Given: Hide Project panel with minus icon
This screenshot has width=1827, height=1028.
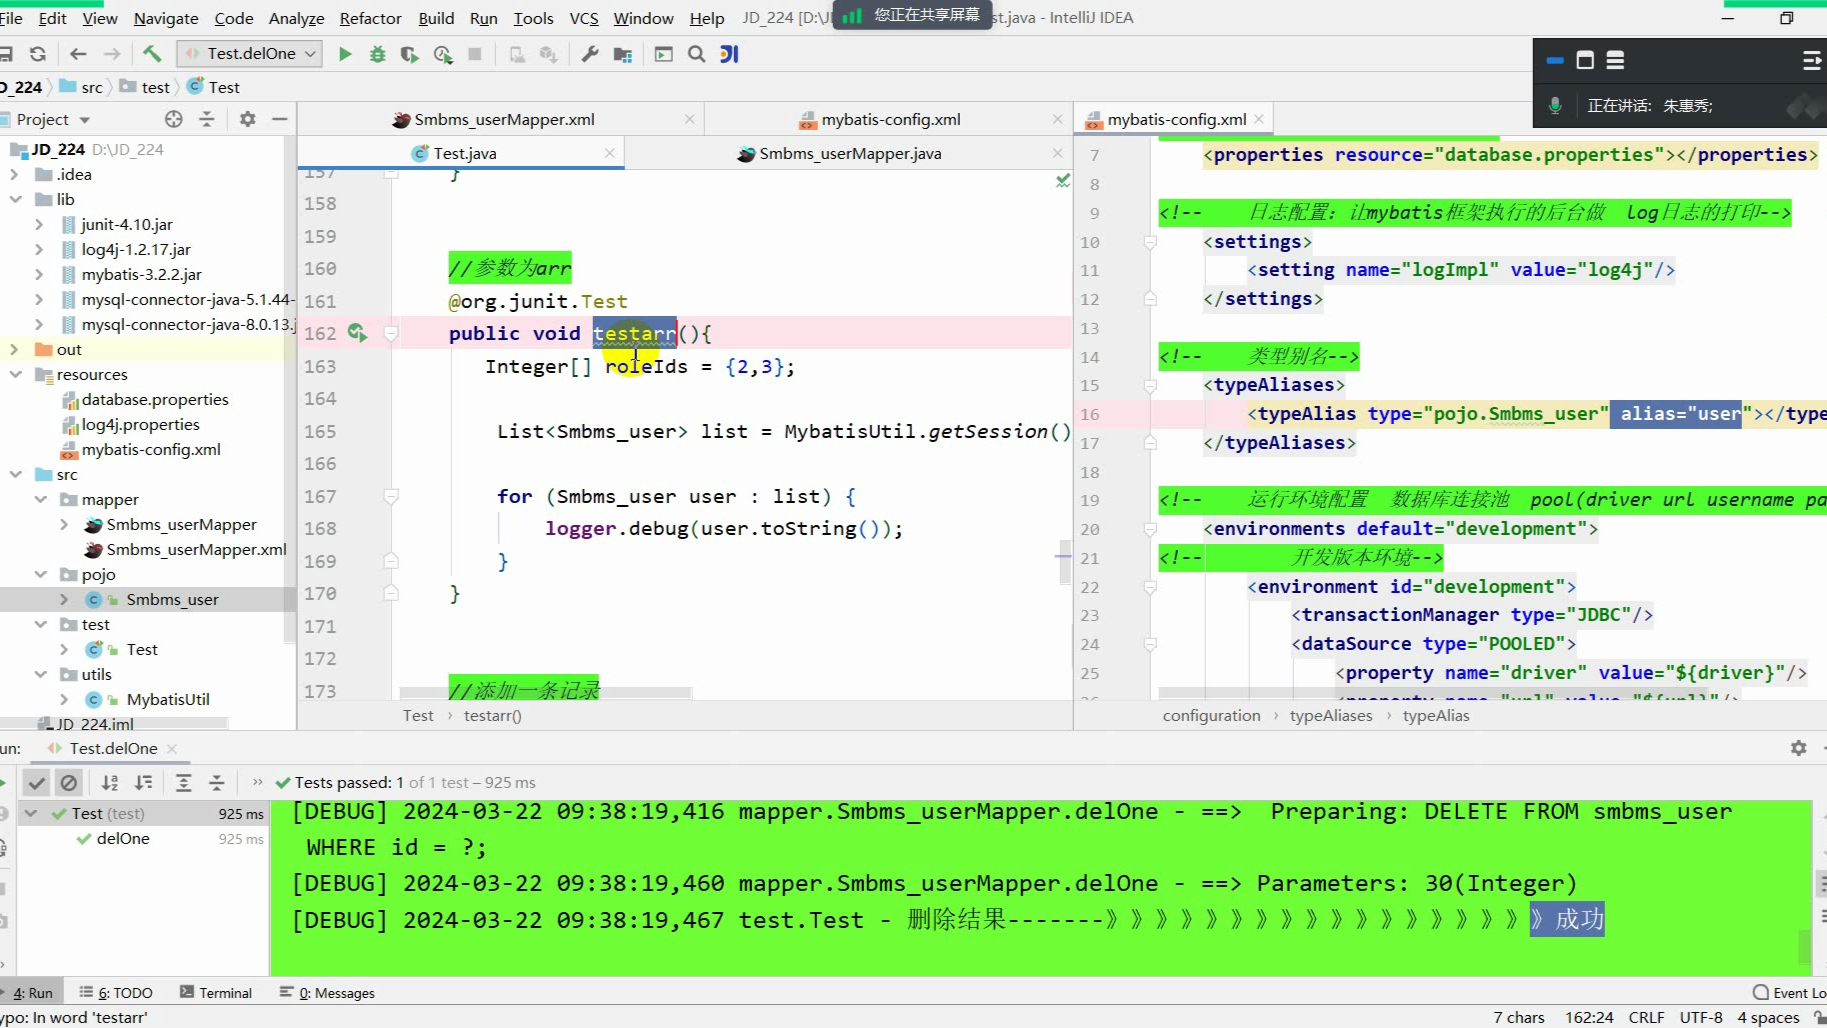Looking at the screenshot, I should [x=280, y=119].
